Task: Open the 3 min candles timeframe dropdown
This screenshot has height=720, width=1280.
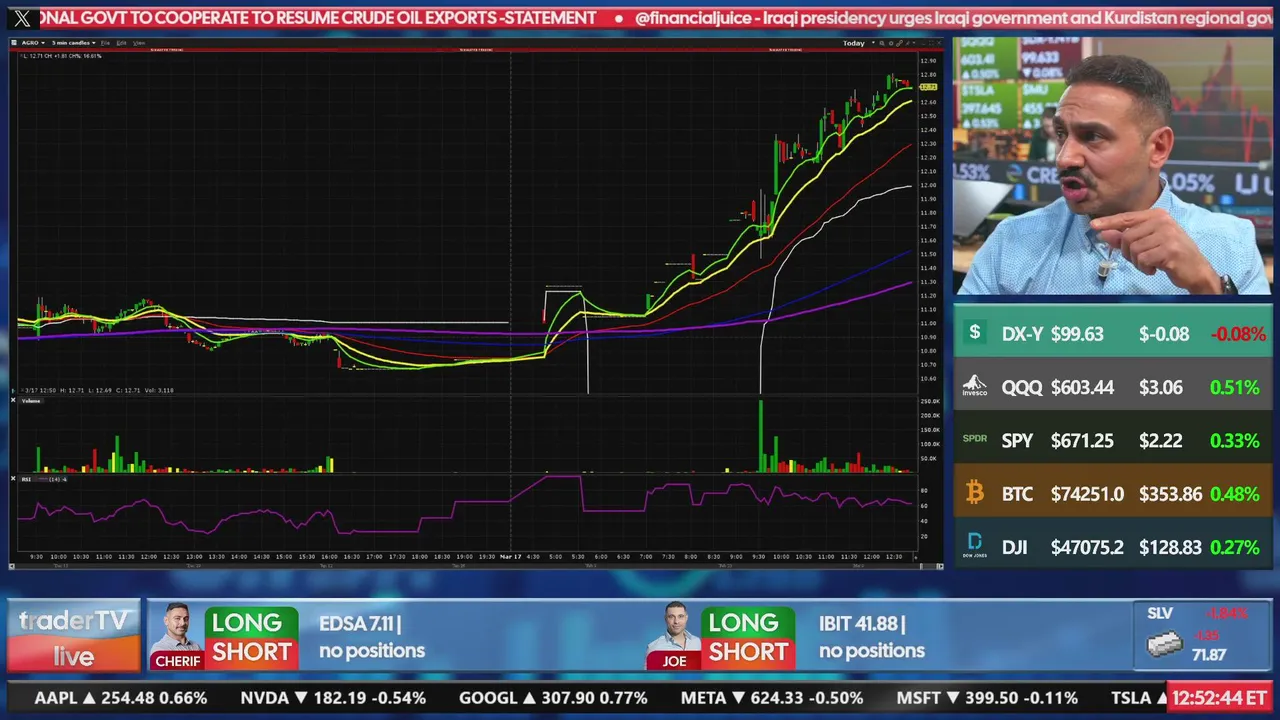Action: coord(73,43)
